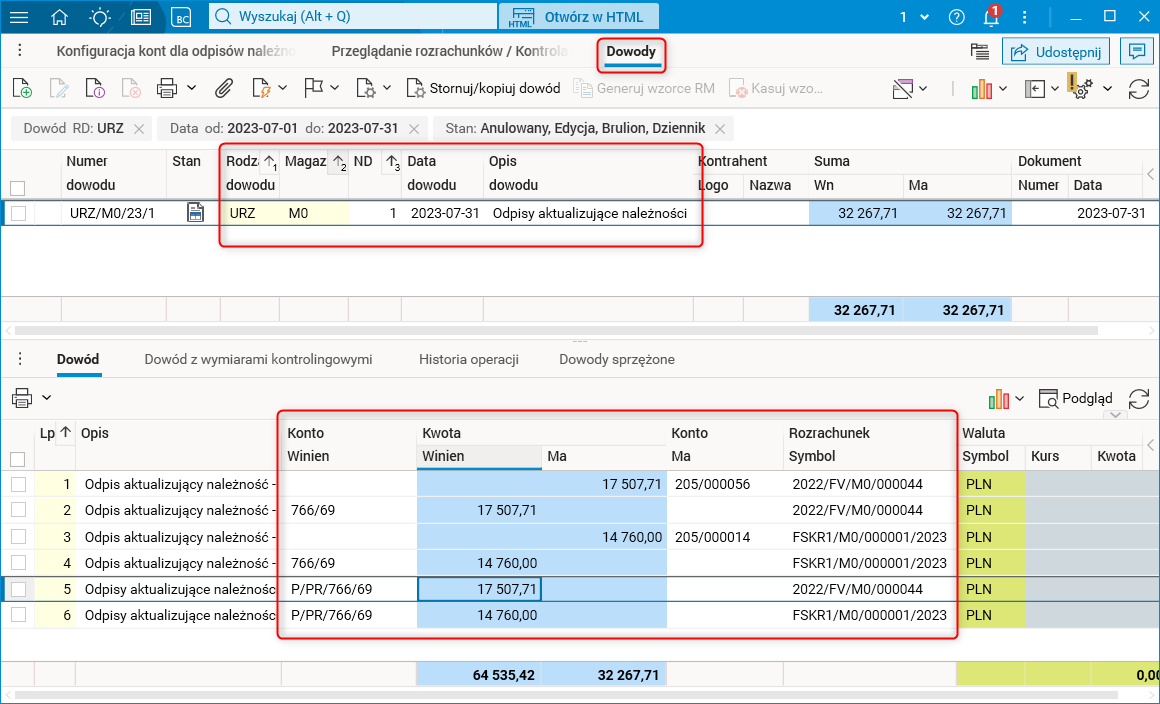The height and width of the screenshot is (704, 1160).
Task: Remove the Dowód RD: URZ filter chip
Action: pos(139,129)
